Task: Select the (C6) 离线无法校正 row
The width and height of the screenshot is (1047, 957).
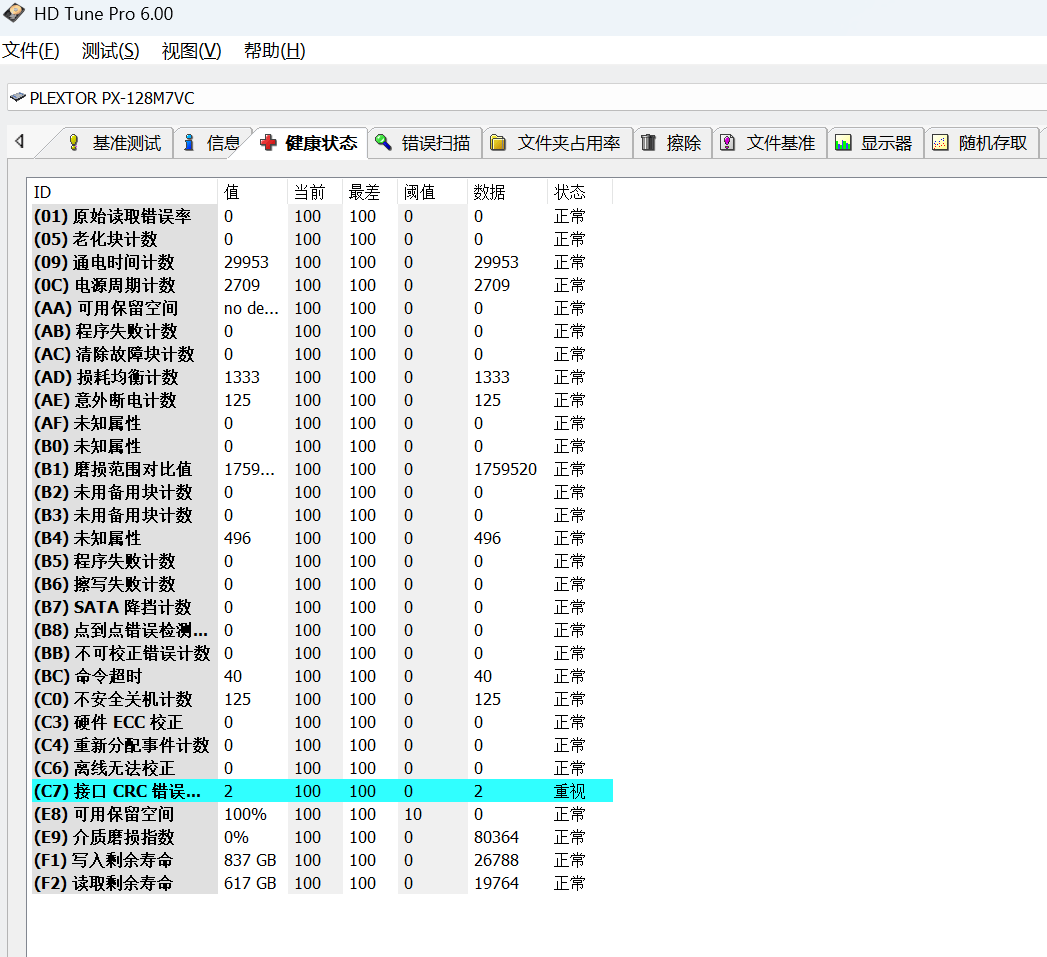Action: pos(322,768)
